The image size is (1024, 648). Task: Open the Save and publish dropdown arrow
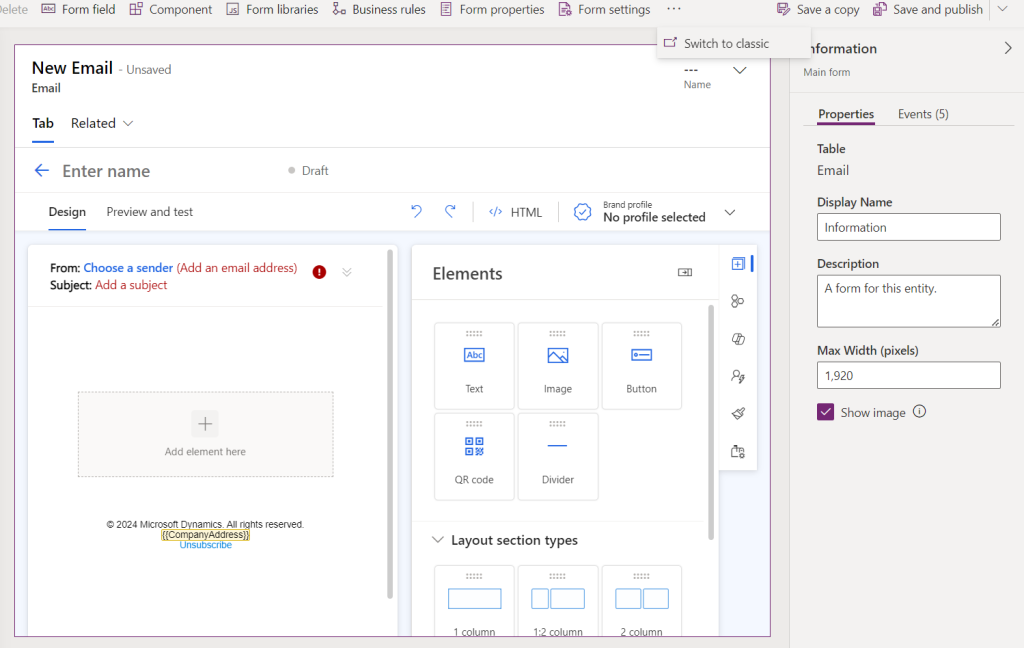(x=1002, y=9)
